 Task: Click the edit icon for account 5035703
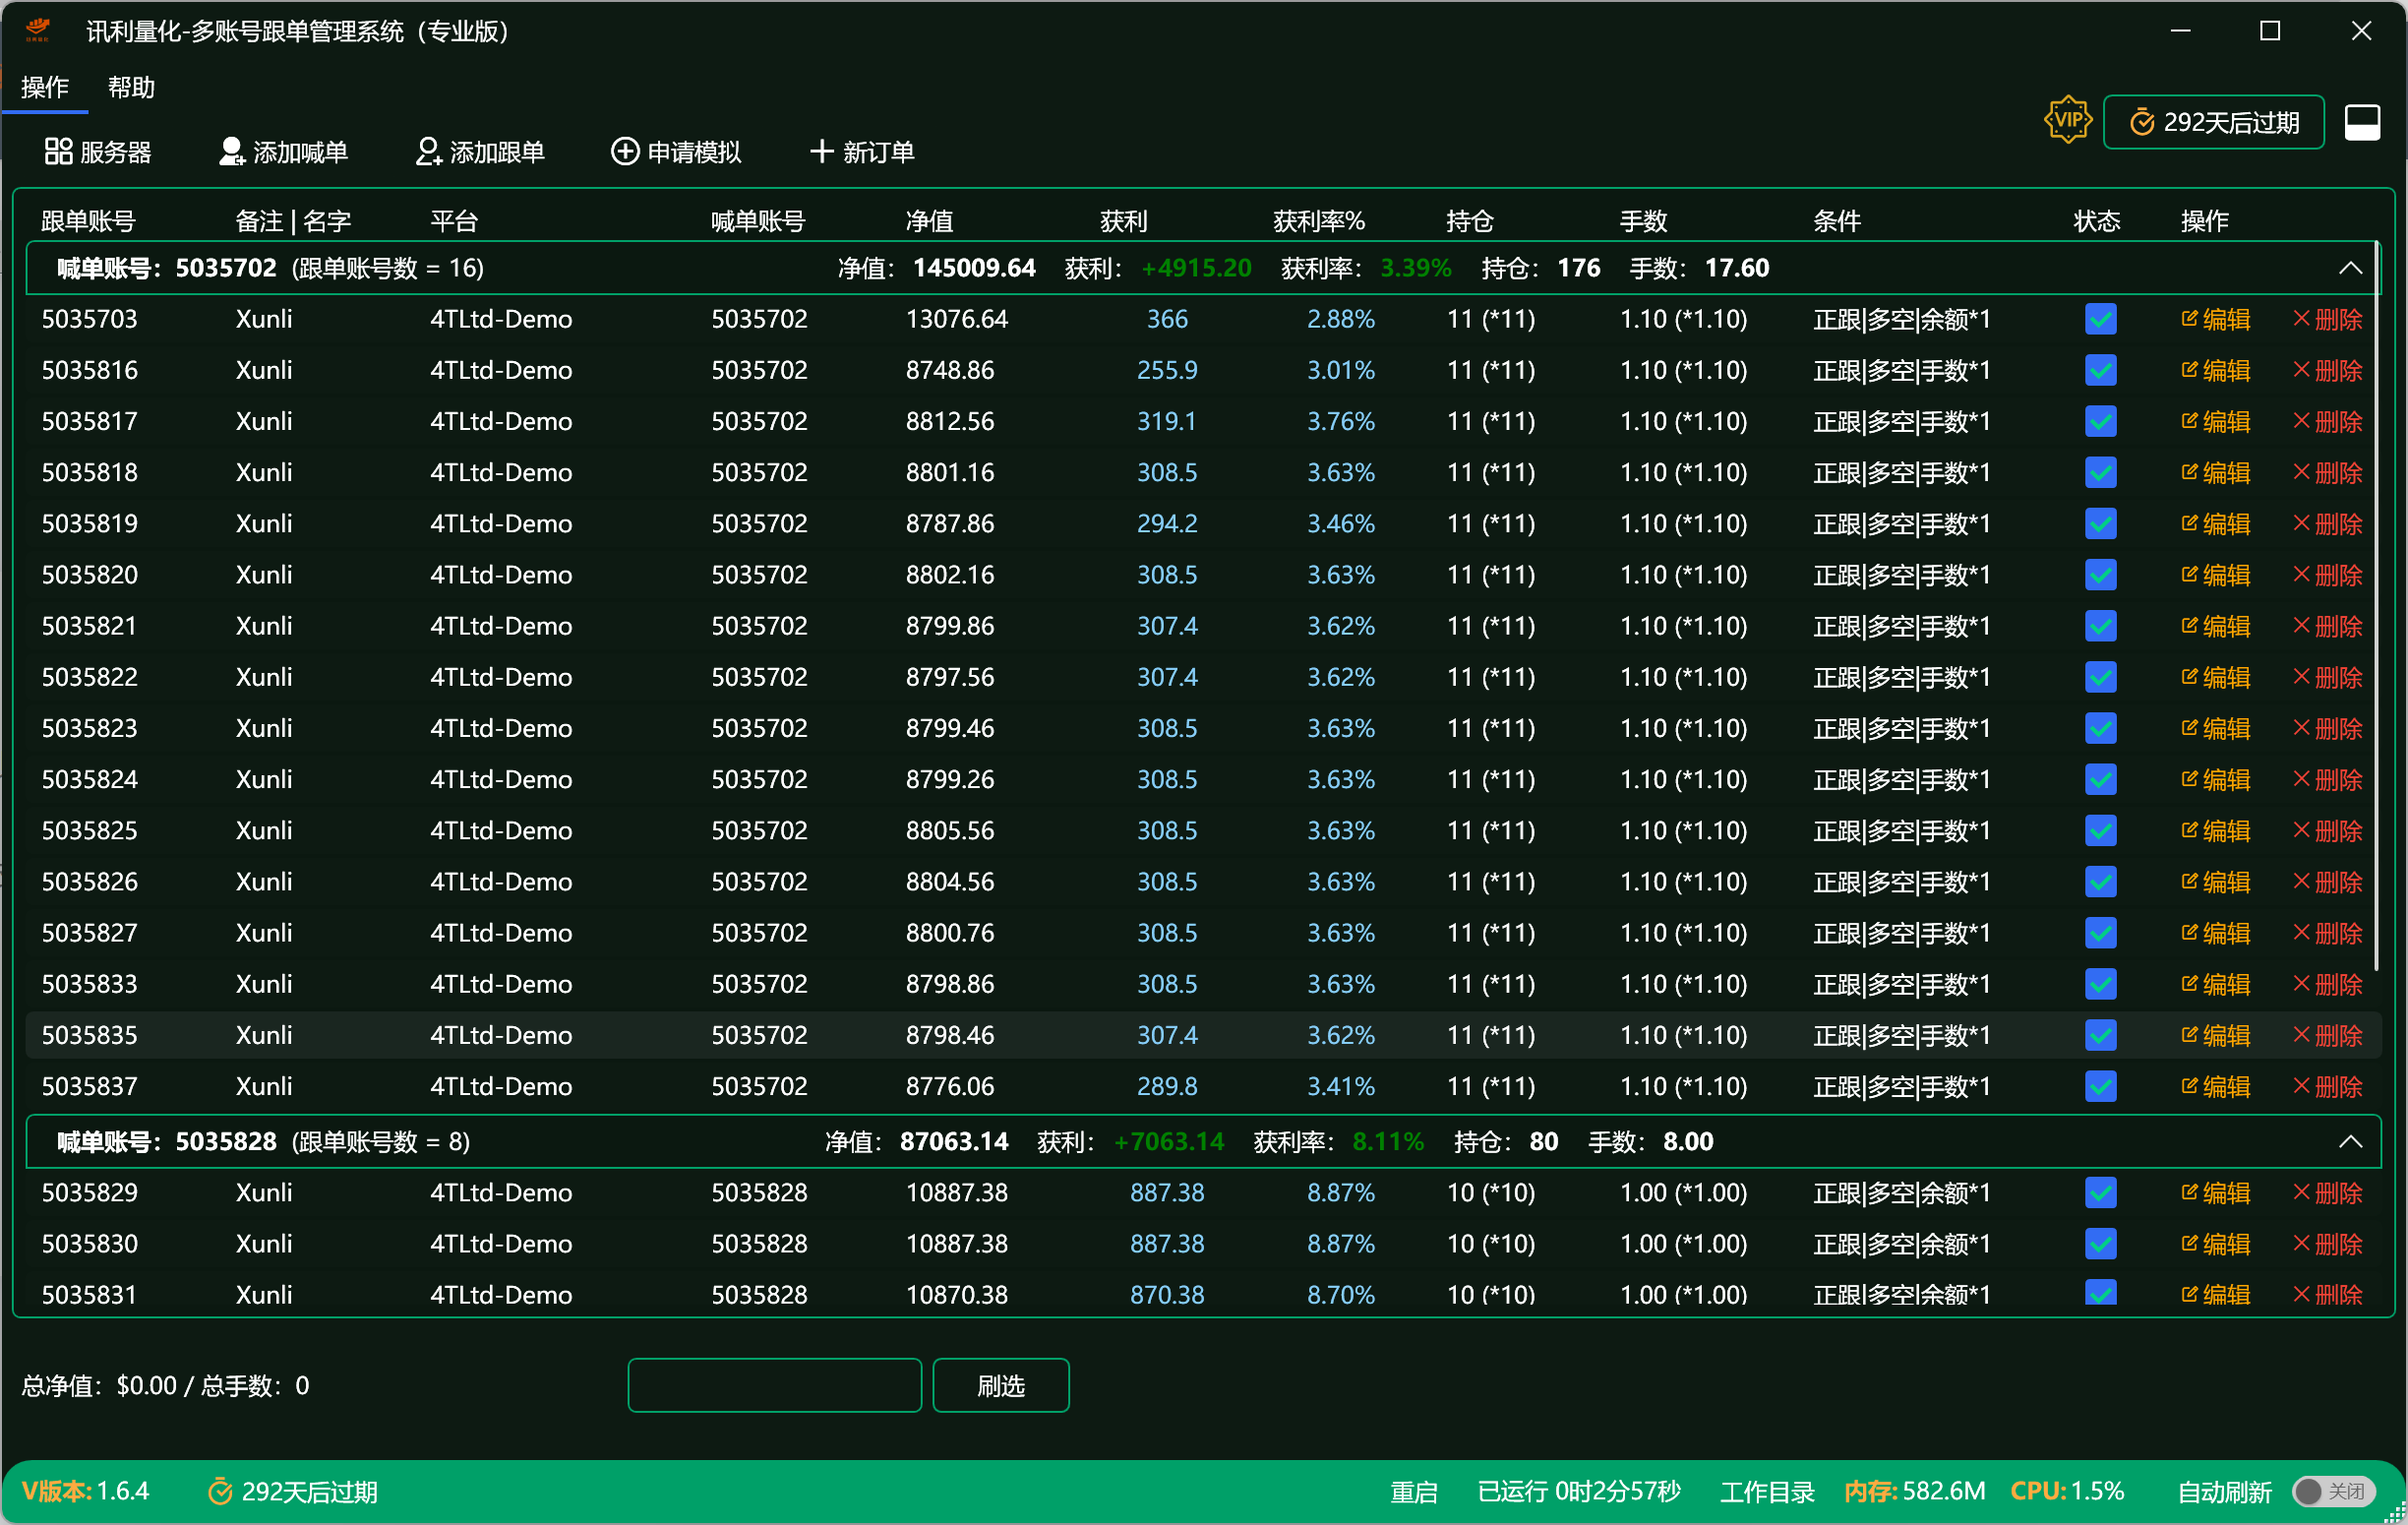tap(2190, 319)
